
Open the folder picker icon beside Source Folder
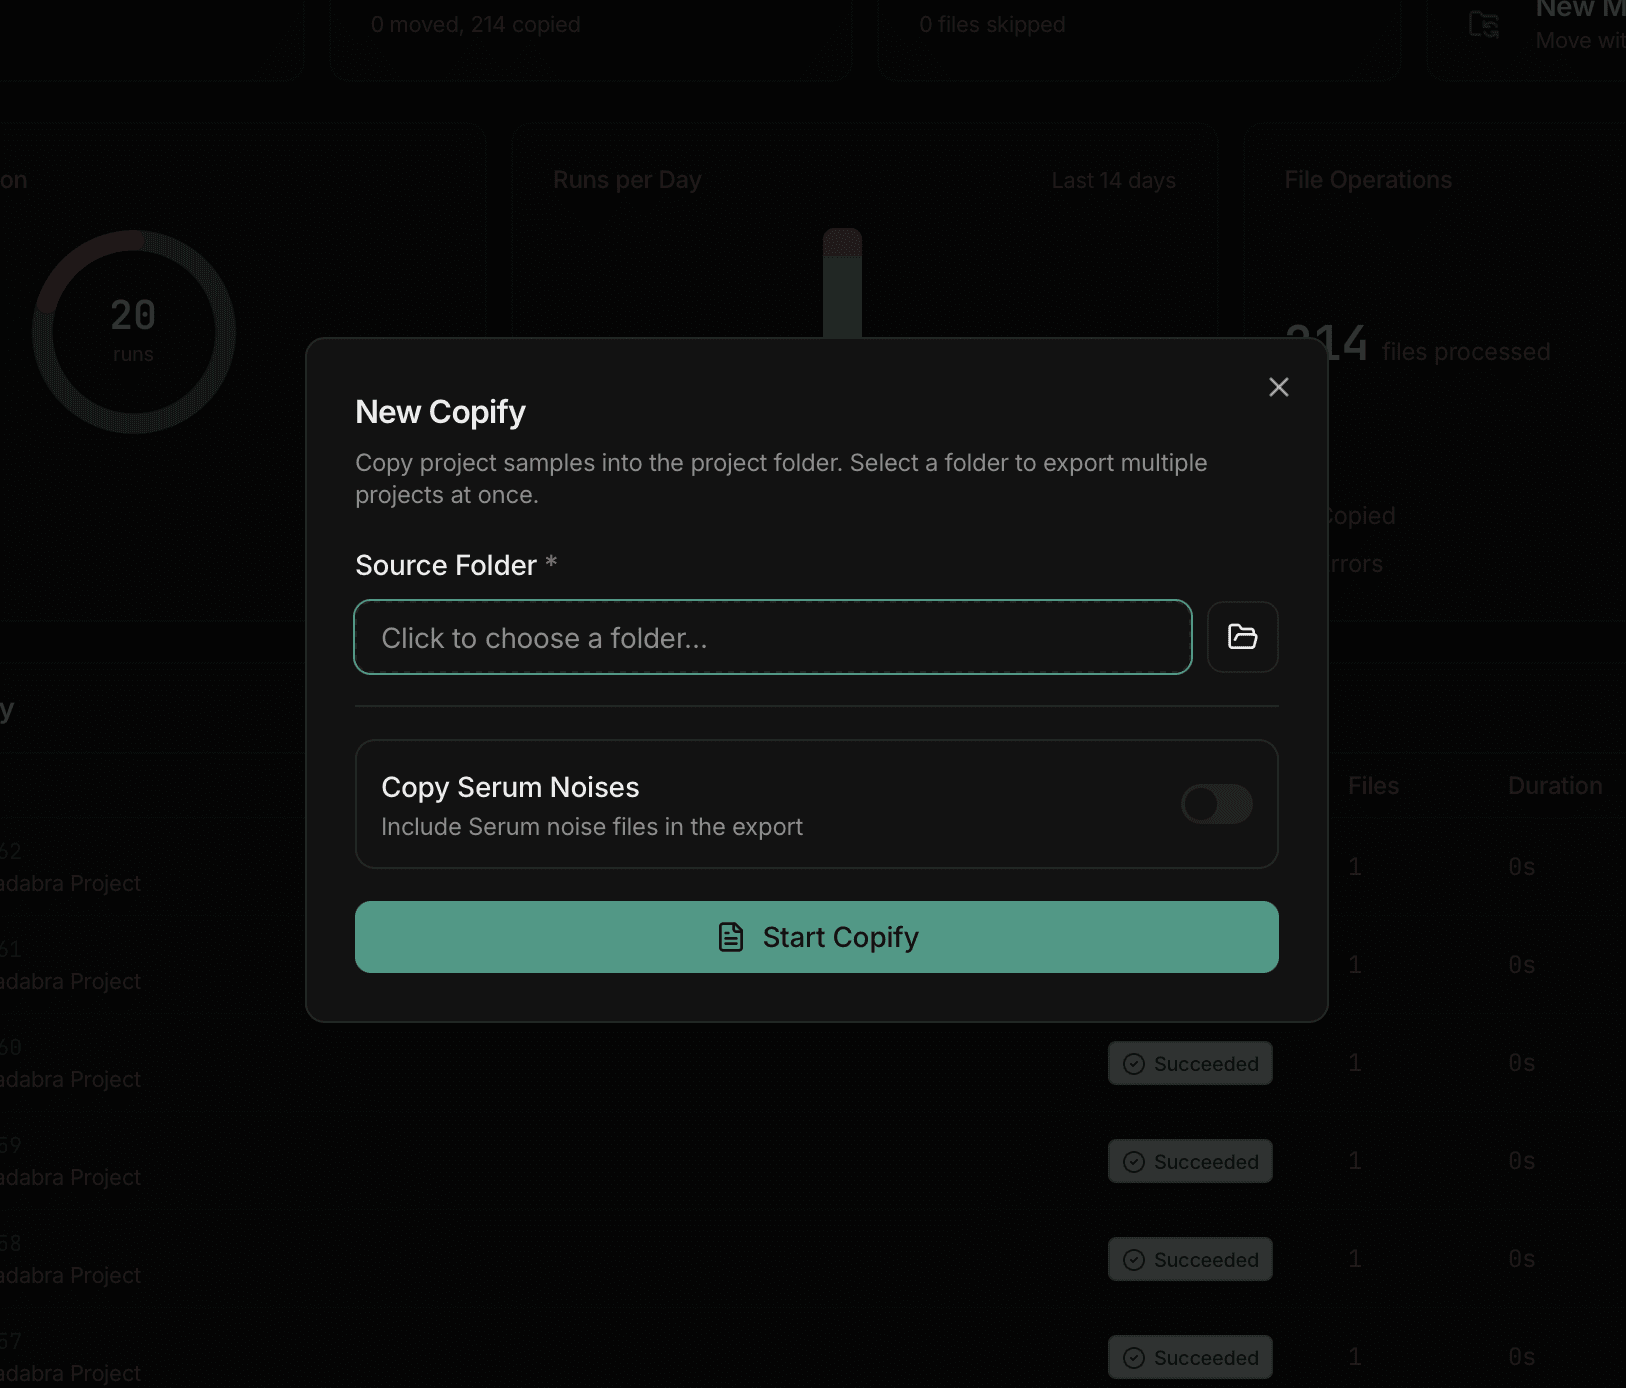point(1242,637)
